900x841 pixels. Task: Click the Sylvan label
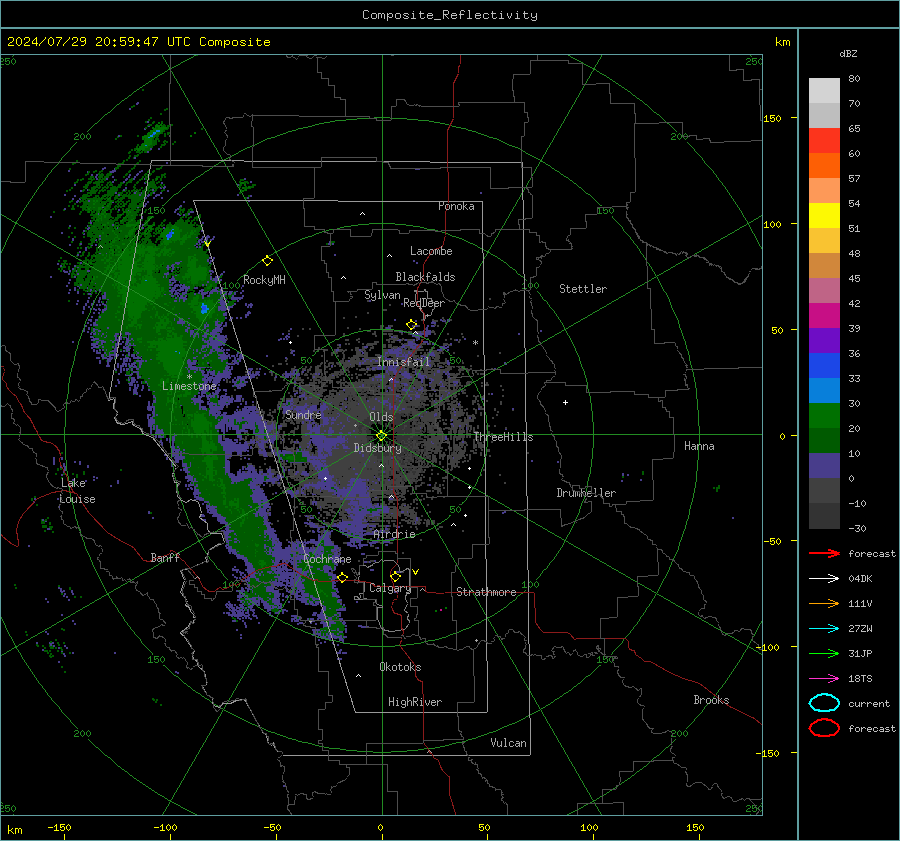click(382, 295)
